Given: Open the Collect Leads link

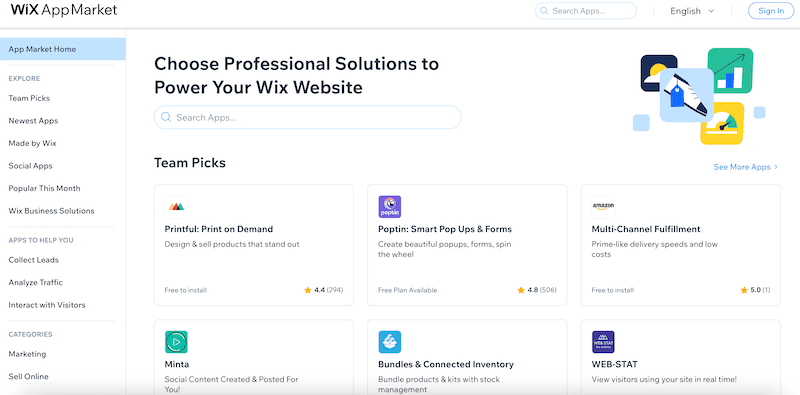Looking at the screenshot, I should [34, 260].
